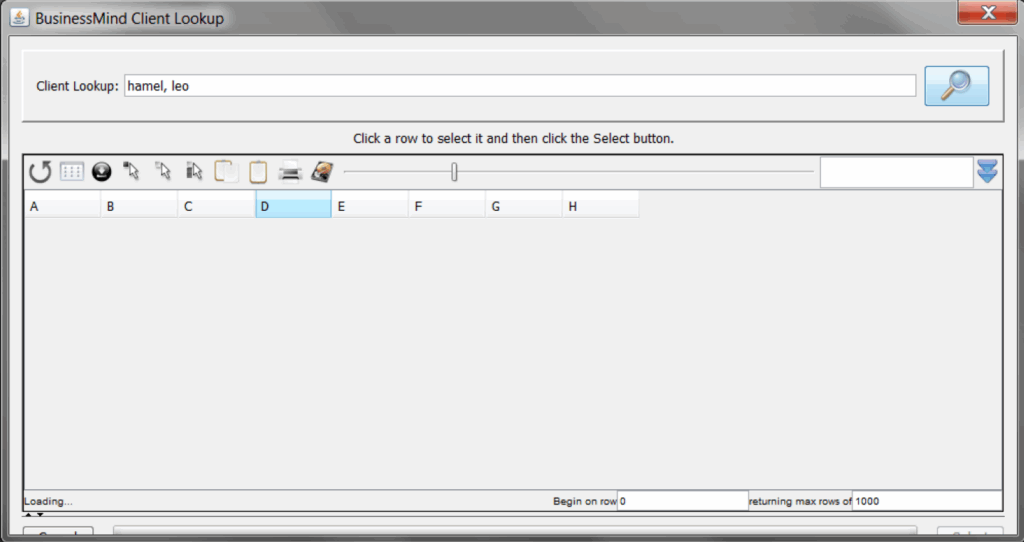Click the blue double down-arrow icon
The image size is (1024, 542).
click(x=987, y=171)
